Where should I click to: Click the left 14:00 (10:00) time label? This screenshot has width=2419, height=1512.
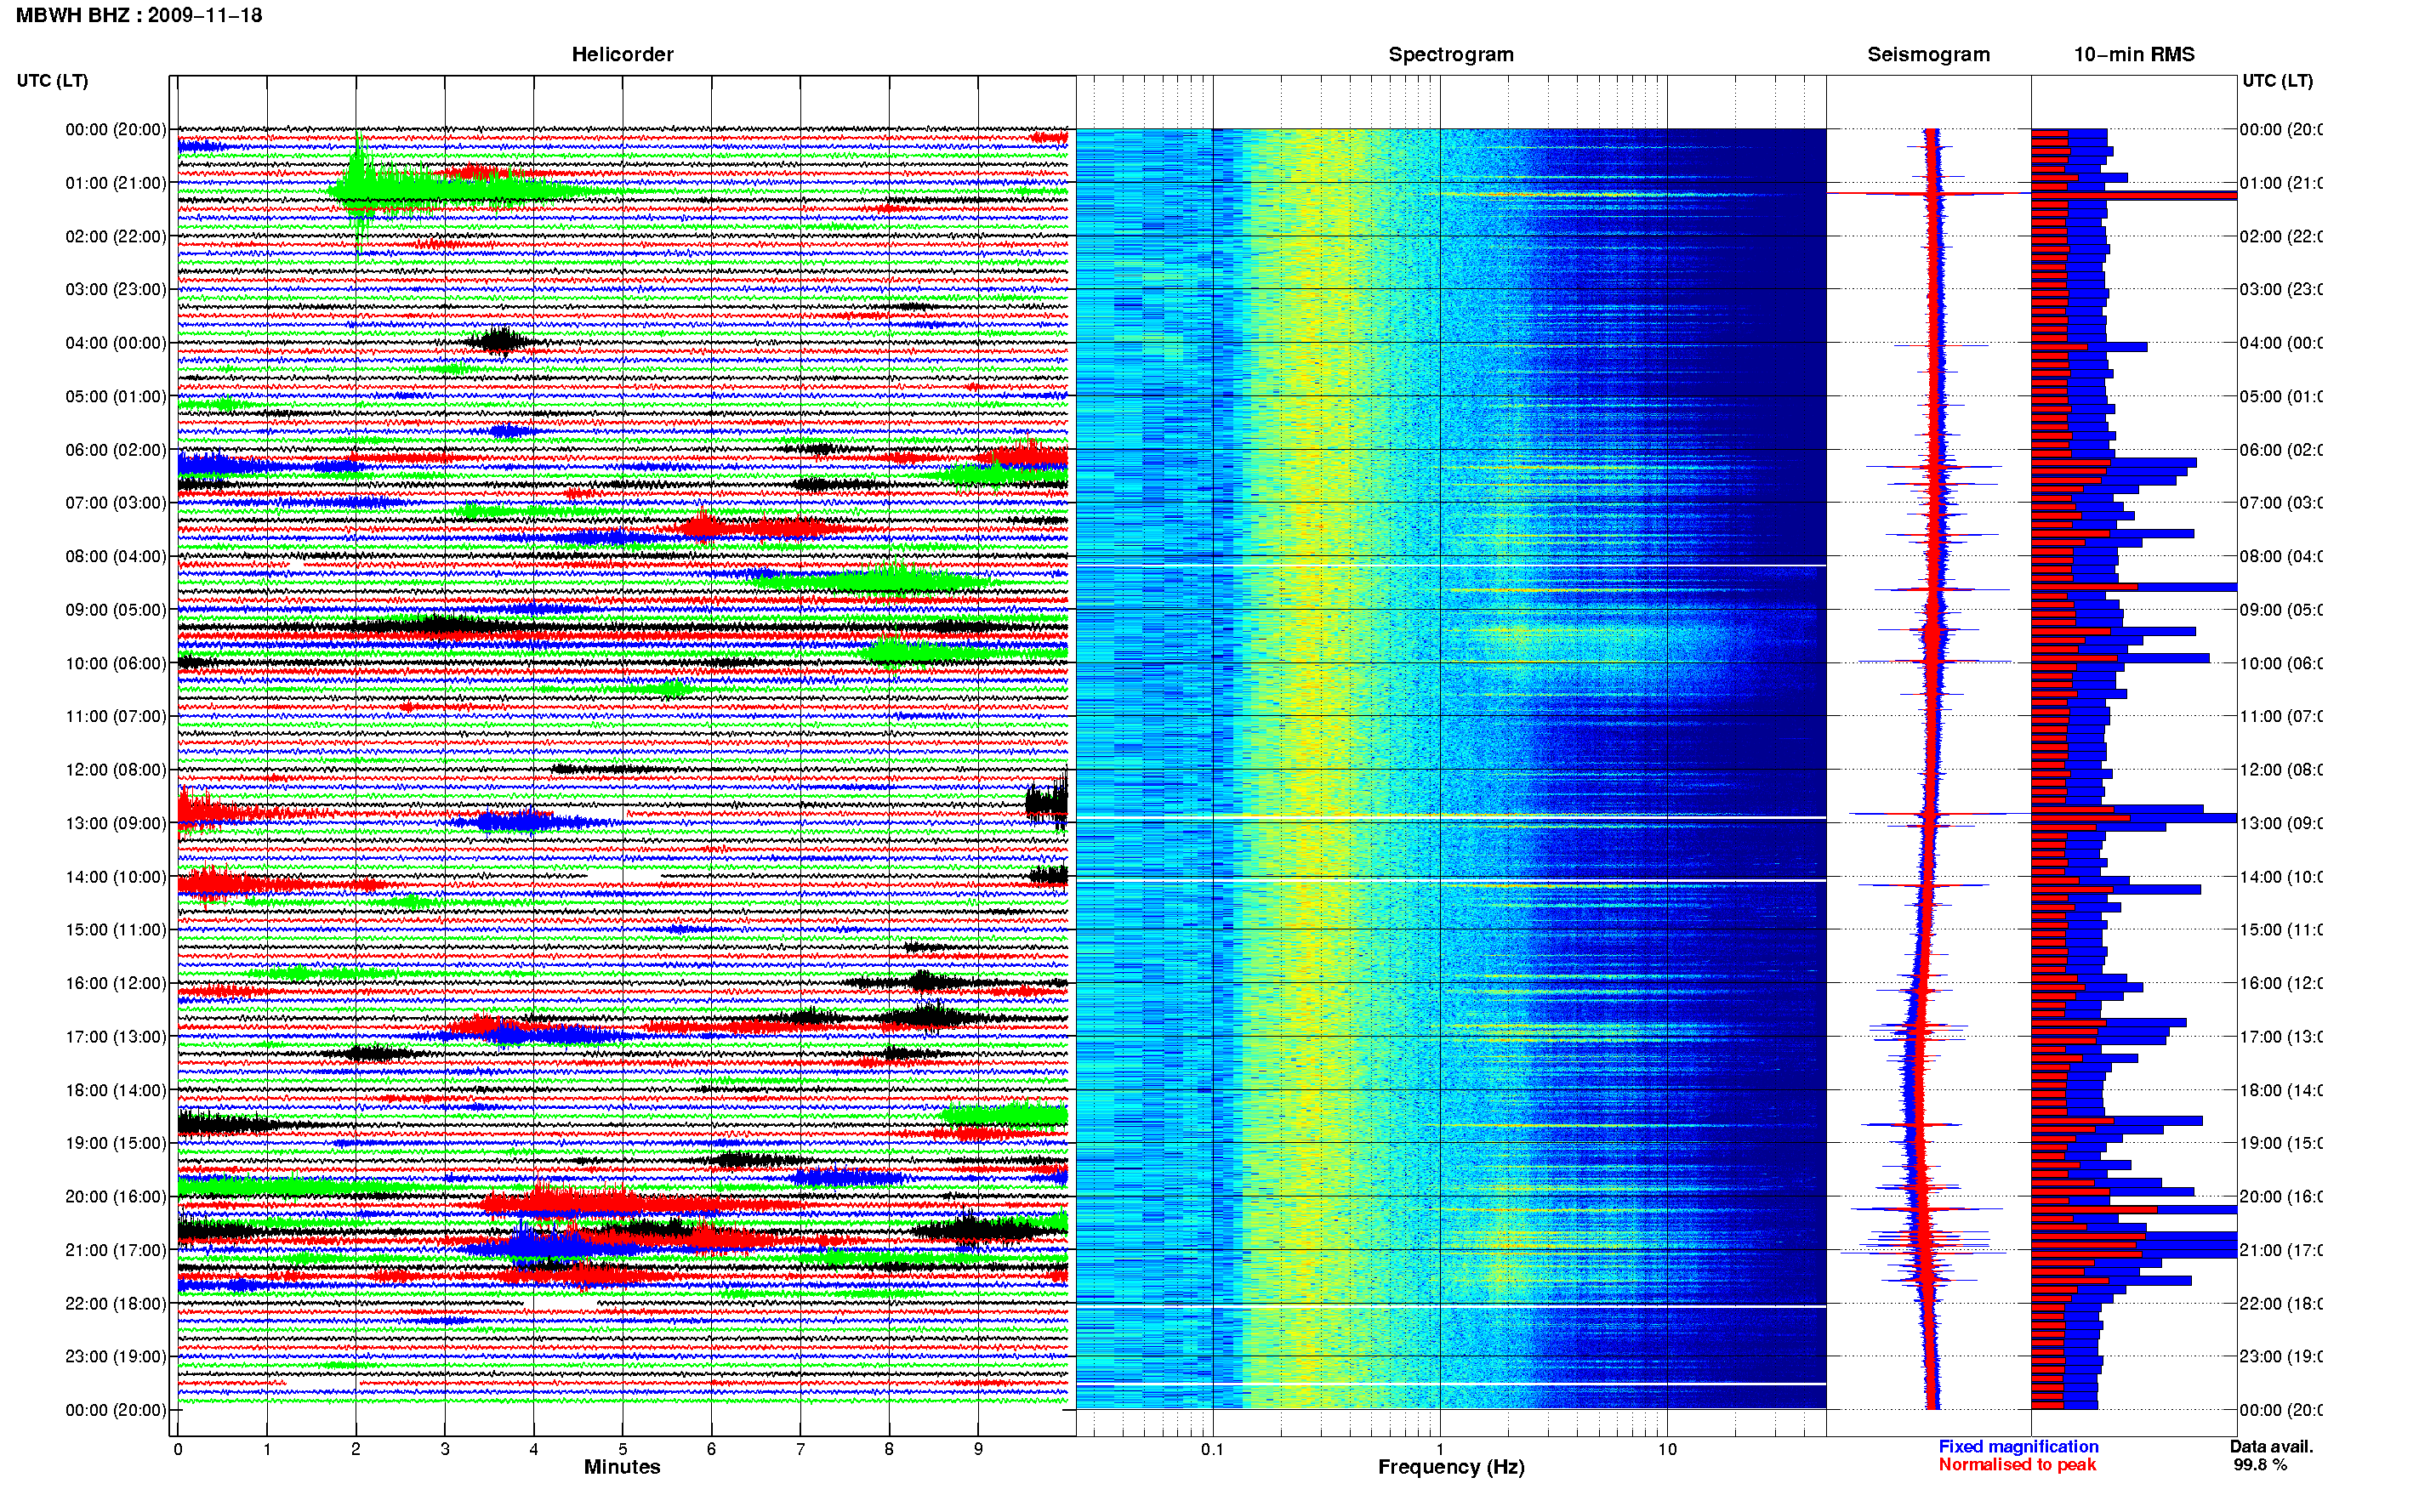click(116, 877)
